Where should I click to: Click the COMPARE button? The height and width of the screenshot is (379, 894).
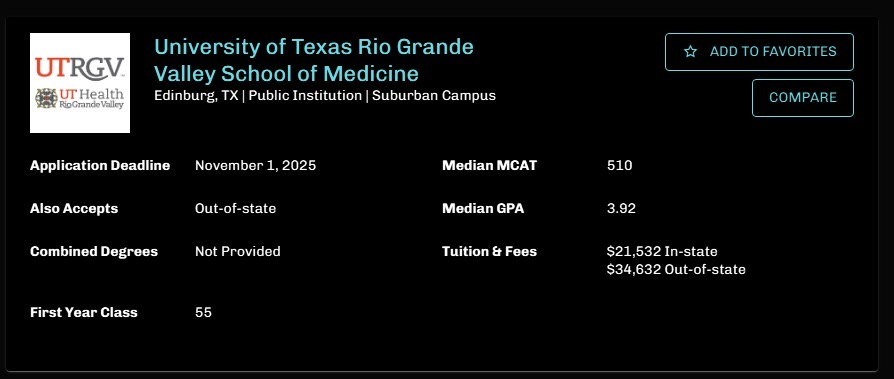(802, 98)
